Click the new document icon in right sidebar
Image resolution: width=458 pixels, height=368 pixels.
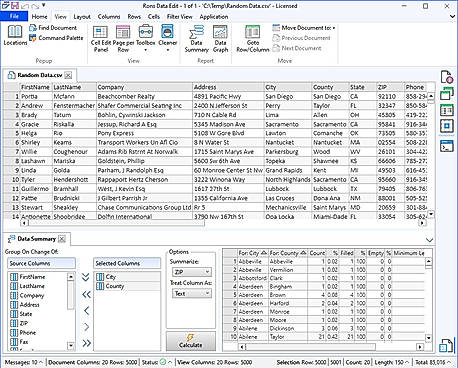447,77
